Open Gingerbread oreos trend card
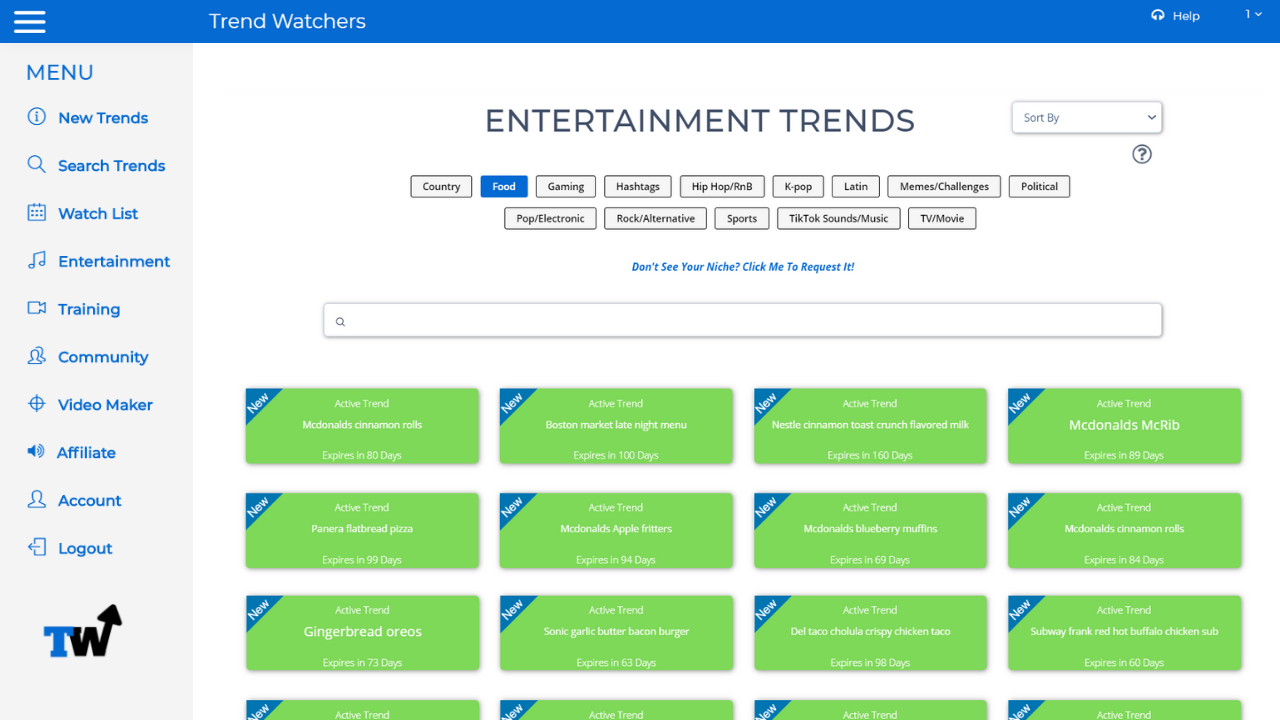The width and height of the screenshot is (1280, 720). click(362, 633)
